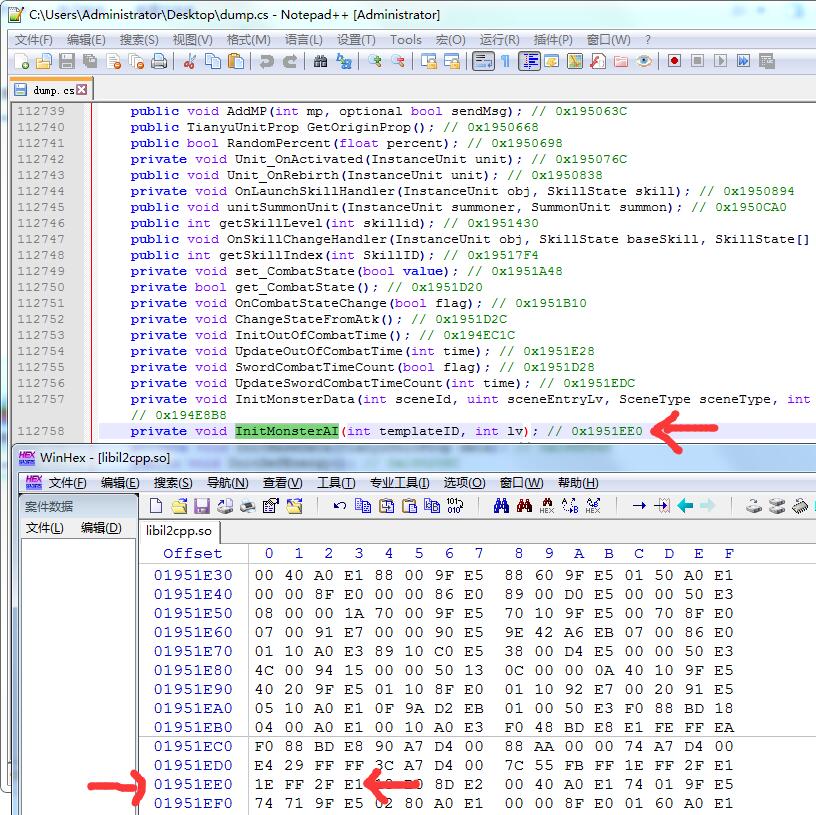The height and width of the screenshot is (815, 816).
Task: Click the Save Recorded Macro icon
Action: [767, 61]
